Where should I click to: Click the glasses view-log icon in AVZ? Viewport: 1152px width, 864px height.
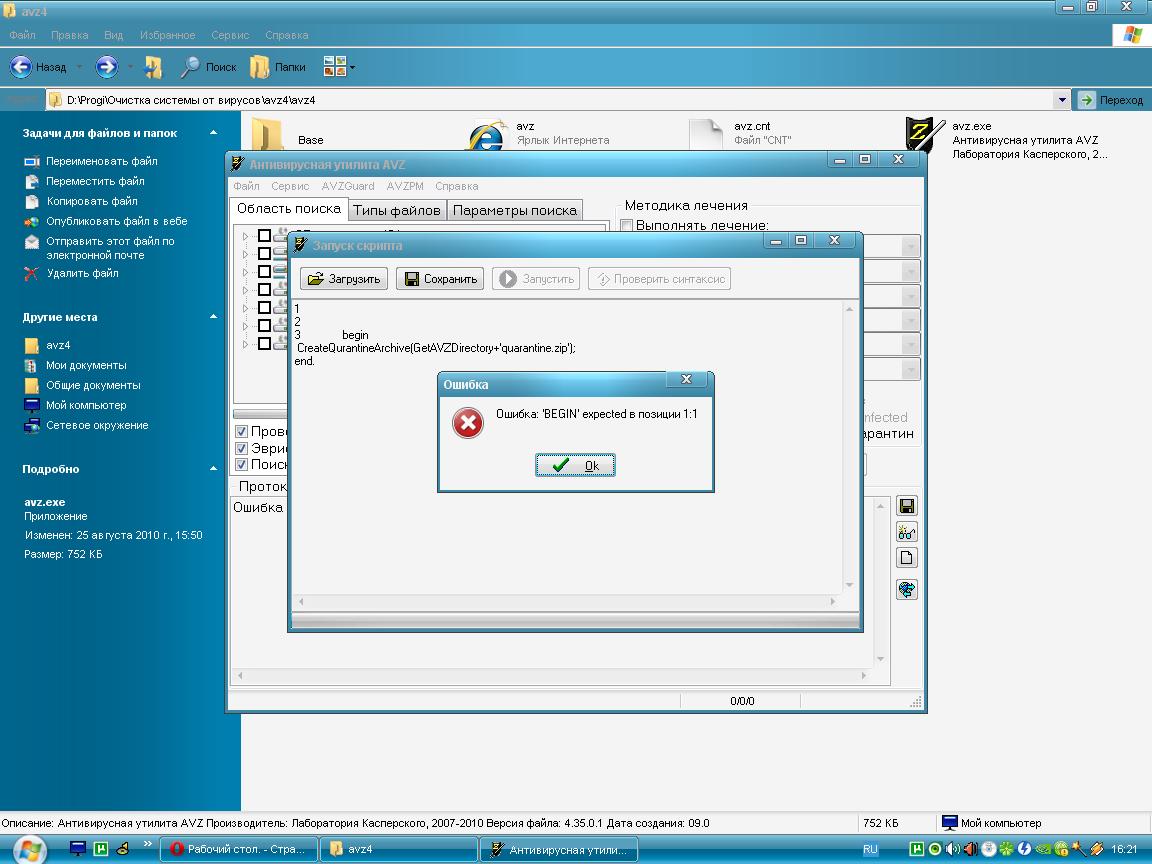(x=907, y=532)
